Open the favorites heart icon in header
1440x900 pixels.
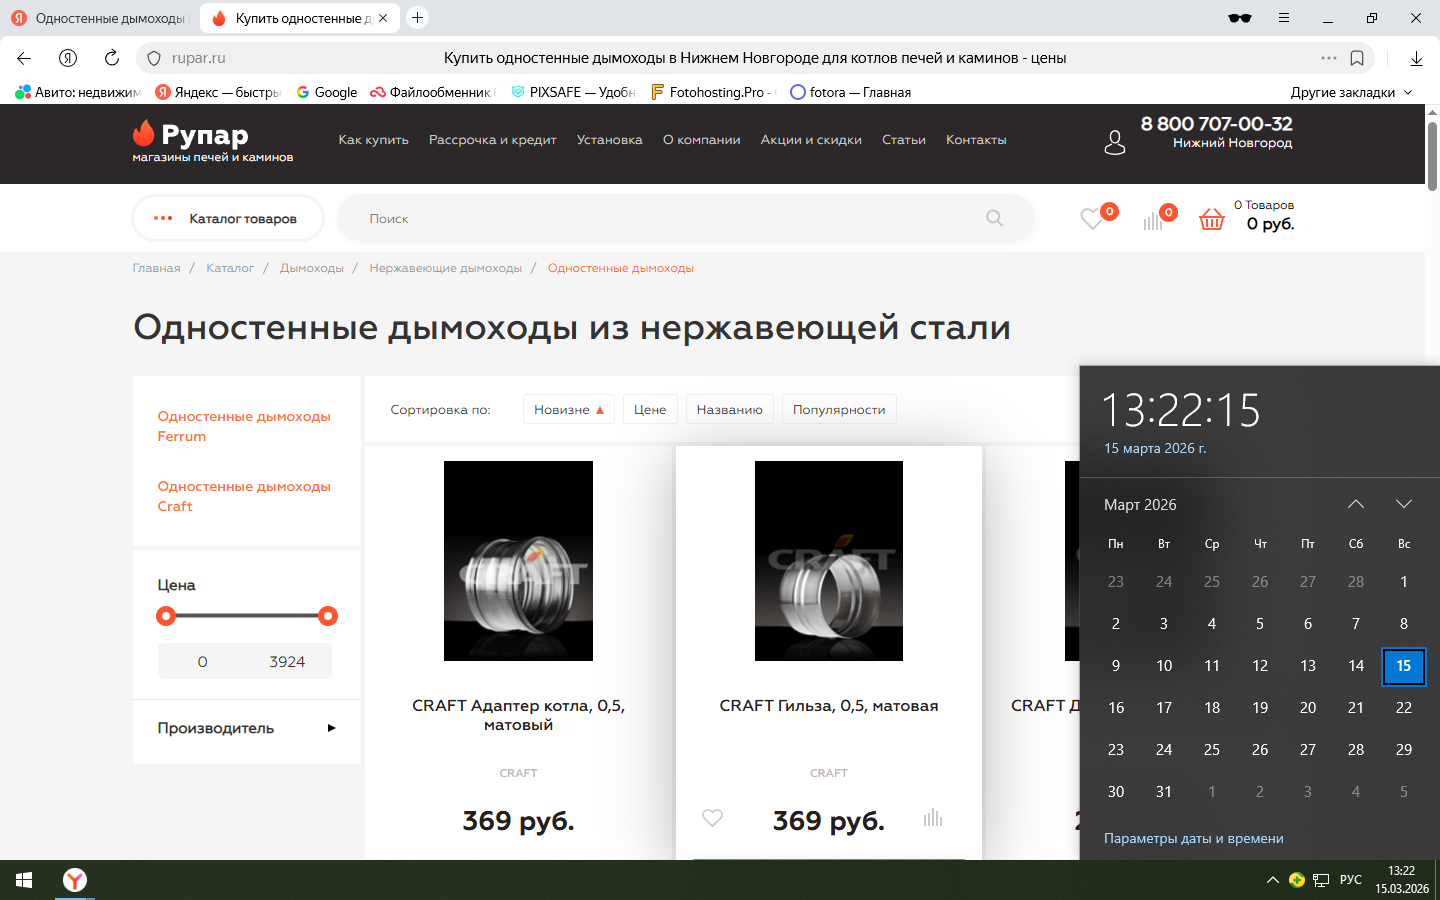[1091, 219]
